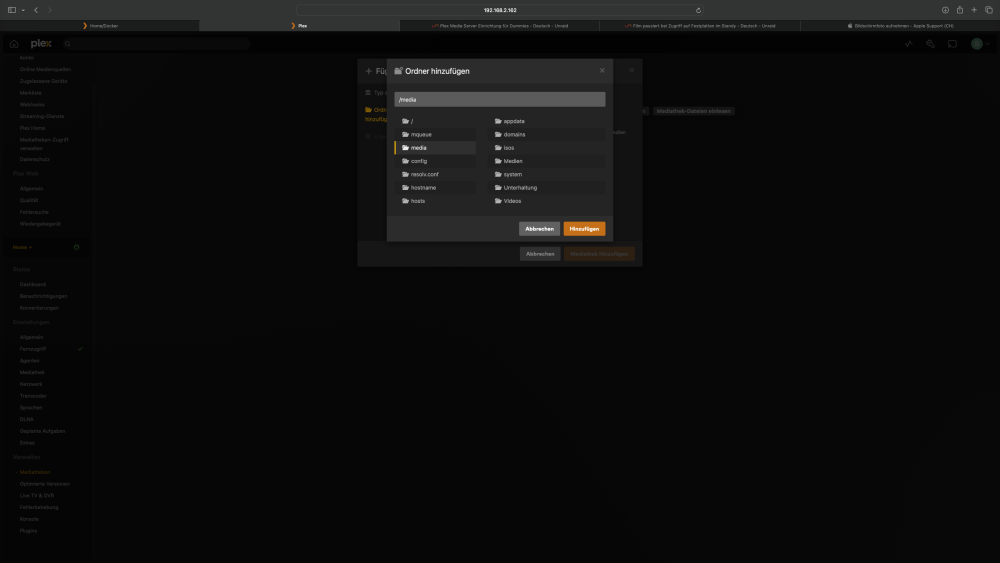Open Benachrichtigungen in sidebar
The image size is (1000, 563).
(x=43, y=296)
